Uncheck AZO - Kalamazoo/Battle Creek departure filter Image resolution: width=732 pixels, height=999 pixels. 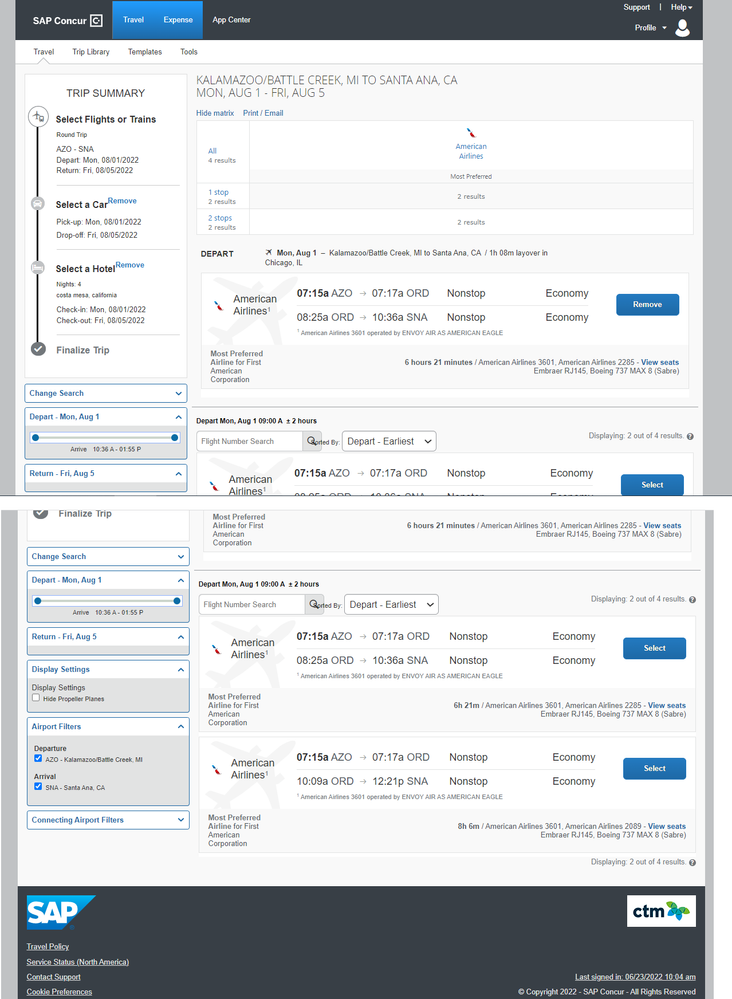click(x=38, y=758)
